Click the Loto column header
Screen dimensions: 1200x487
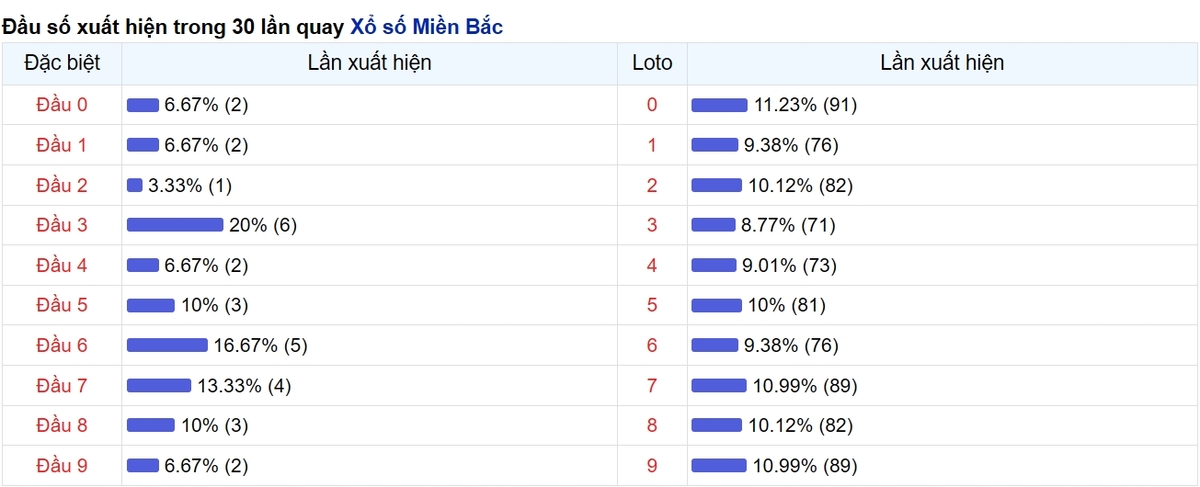click(653, 63)
